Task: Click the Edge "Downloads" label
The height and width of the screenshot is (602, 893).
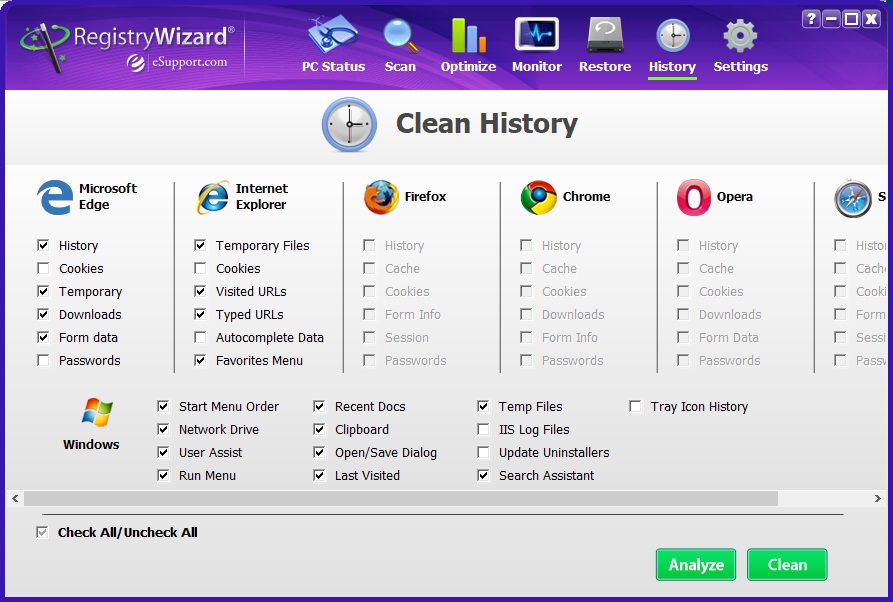Action: 90,314
